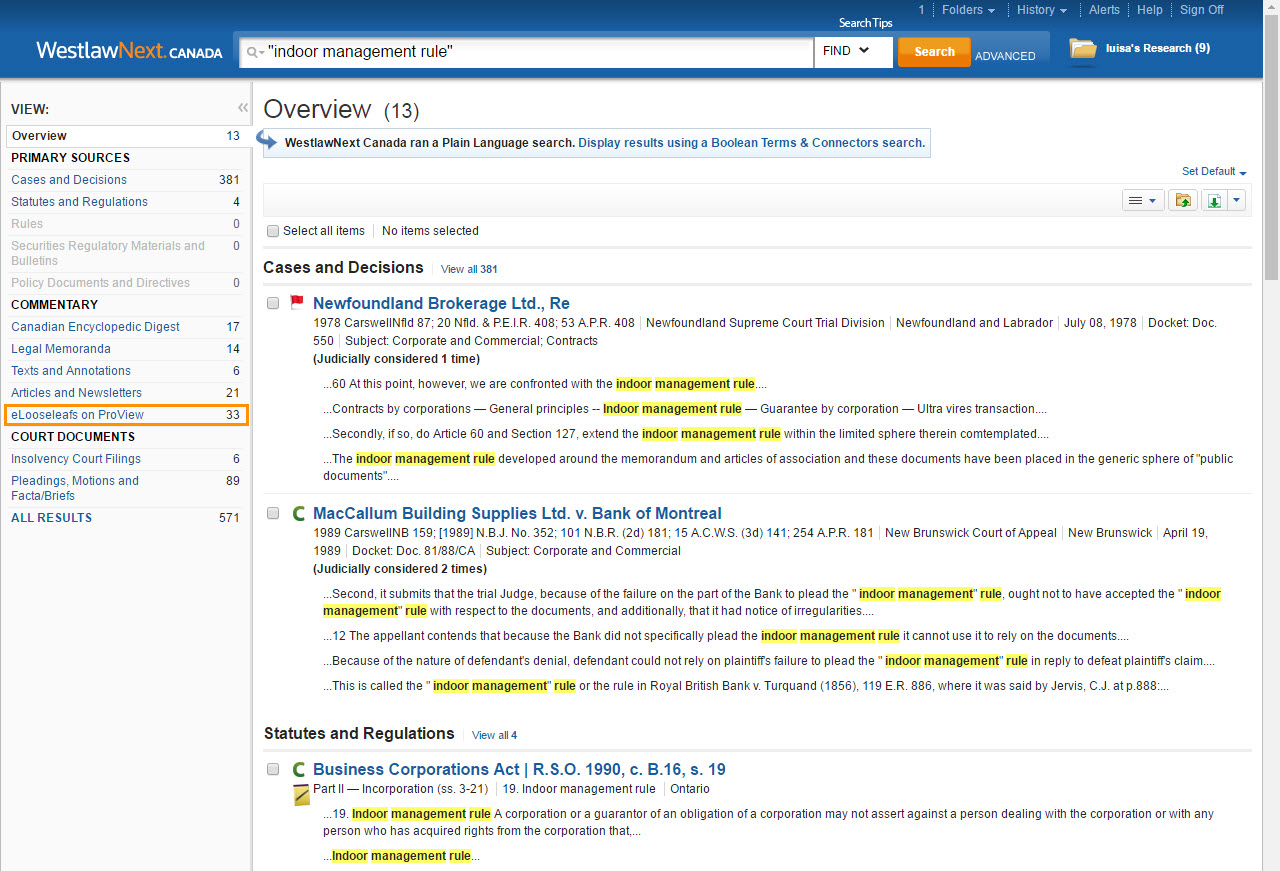Toggle the Select all items checkbox

273,231
